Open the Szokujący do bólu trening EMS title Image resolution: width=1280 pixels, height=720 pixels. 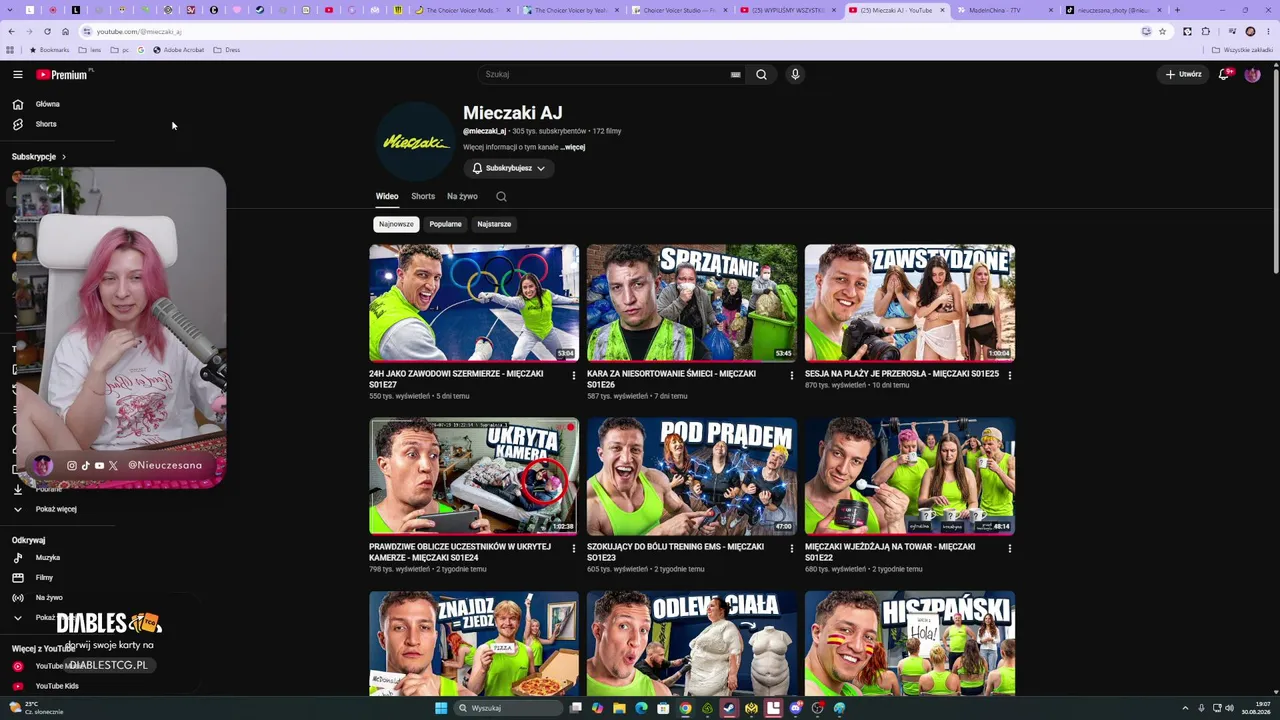[x=675, y=552]
